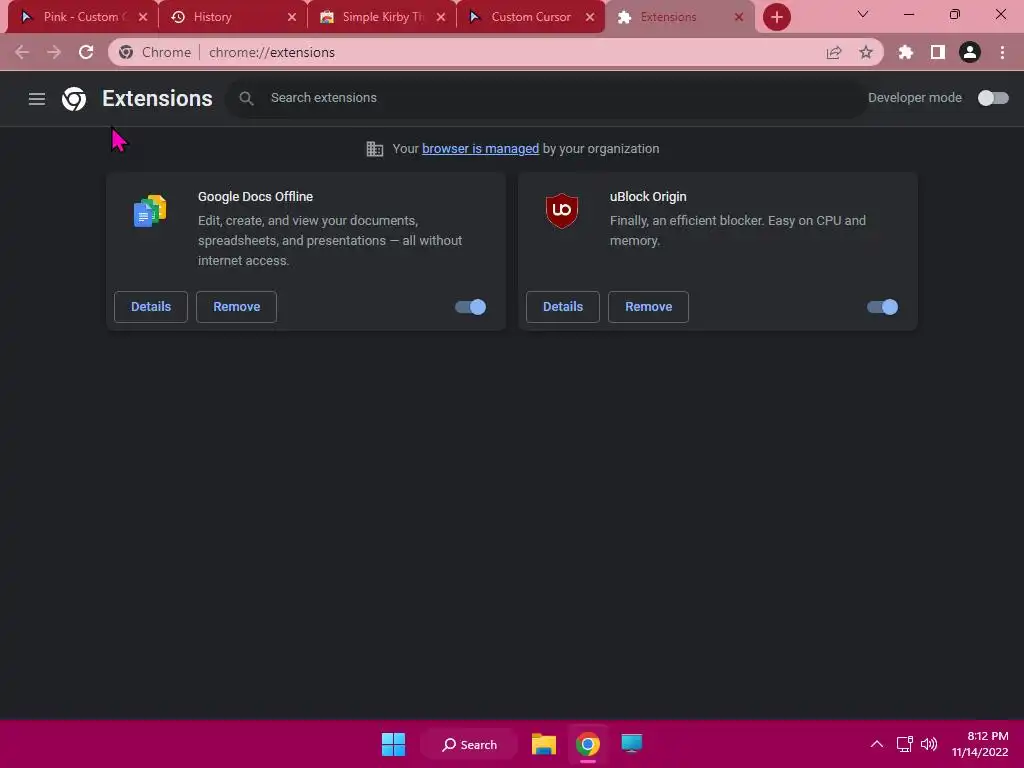Click the 'Extensions' page heading
Viewport: 1024px width, 768px height.
(x=157, y=99)
